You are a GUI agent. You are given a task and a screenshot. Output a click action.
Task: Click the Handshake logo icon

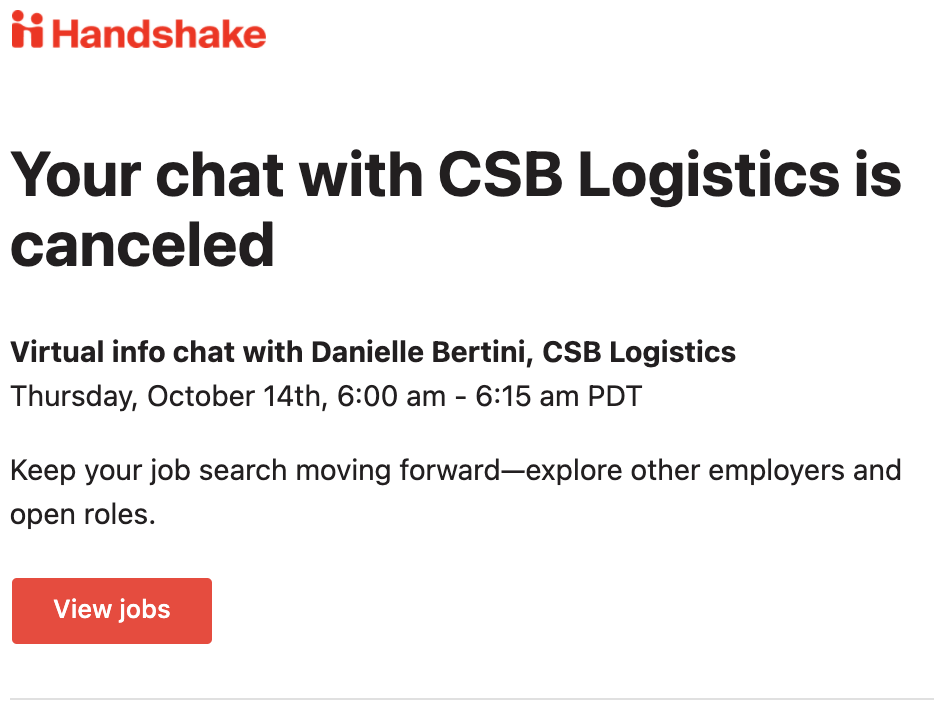[x=27, y=29]
